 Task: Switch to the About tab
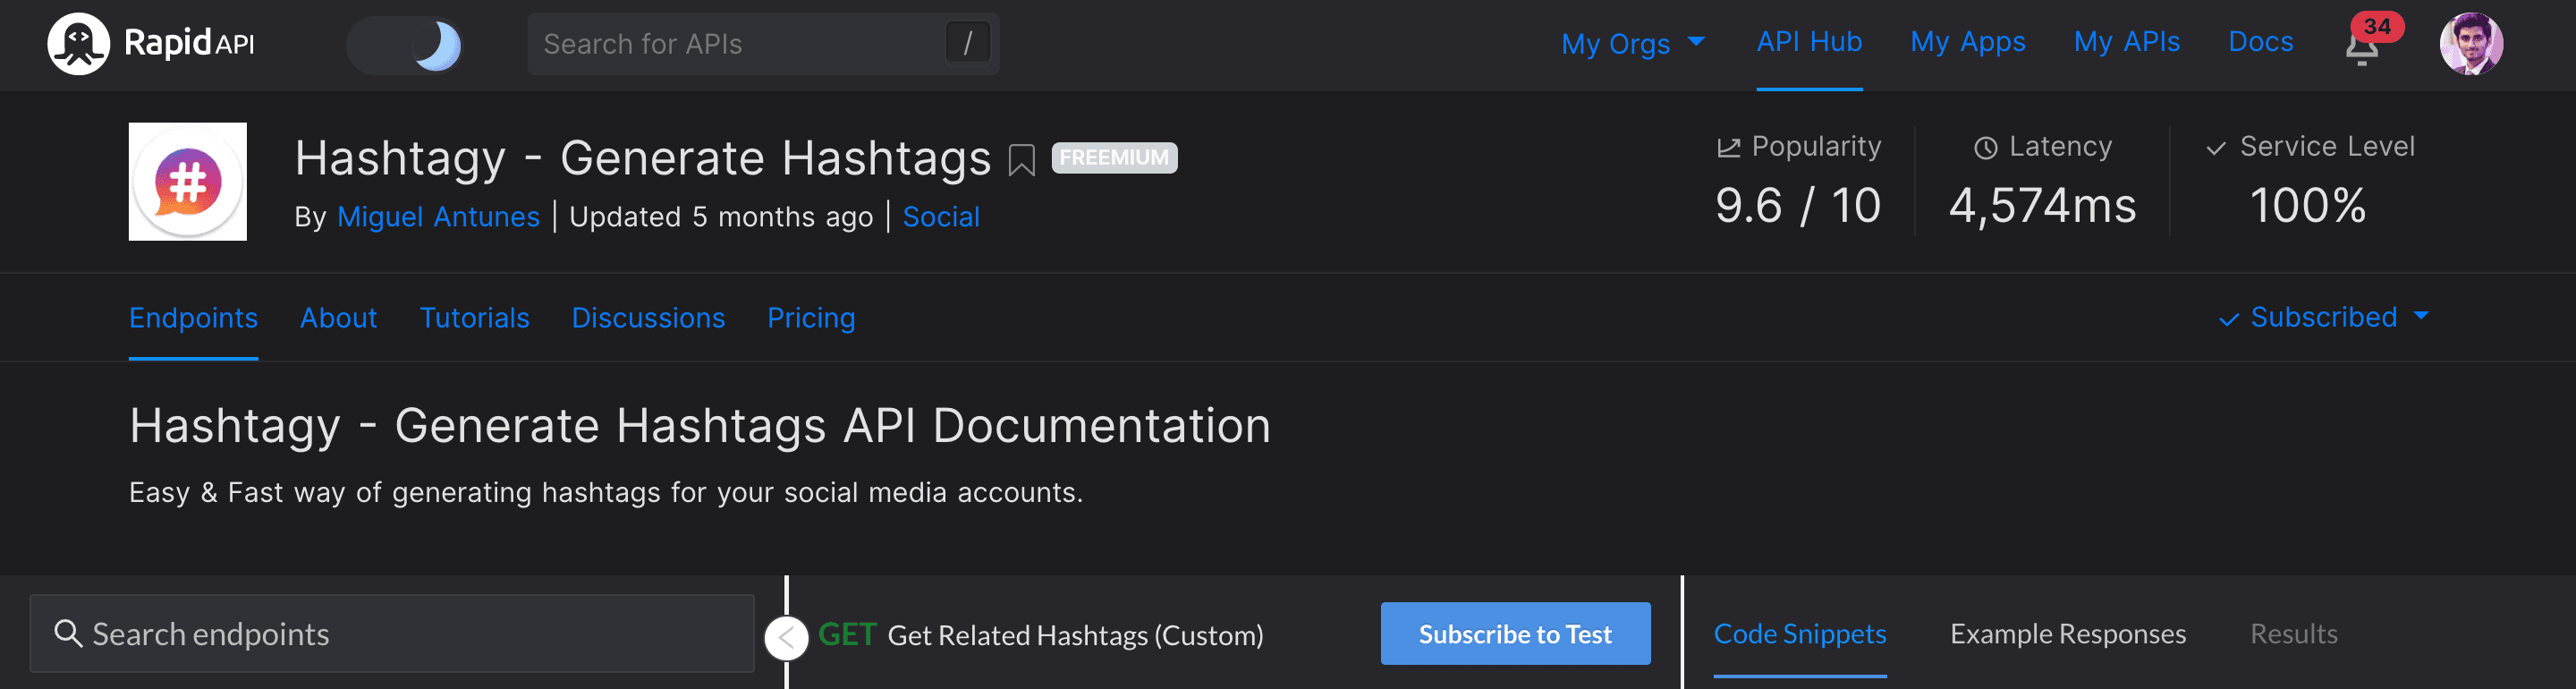338,318
